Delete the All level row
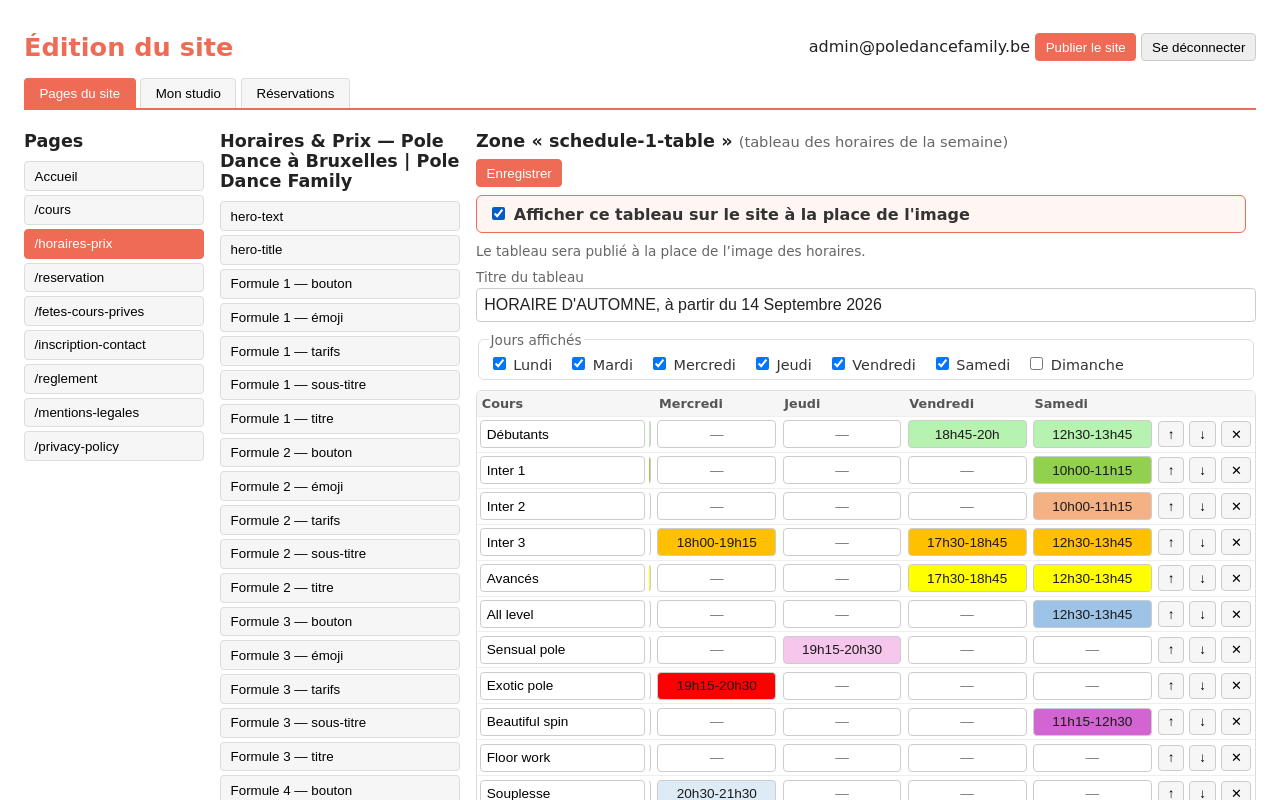This screenshot has height=800, width=1280. [x=1236, y=614]
